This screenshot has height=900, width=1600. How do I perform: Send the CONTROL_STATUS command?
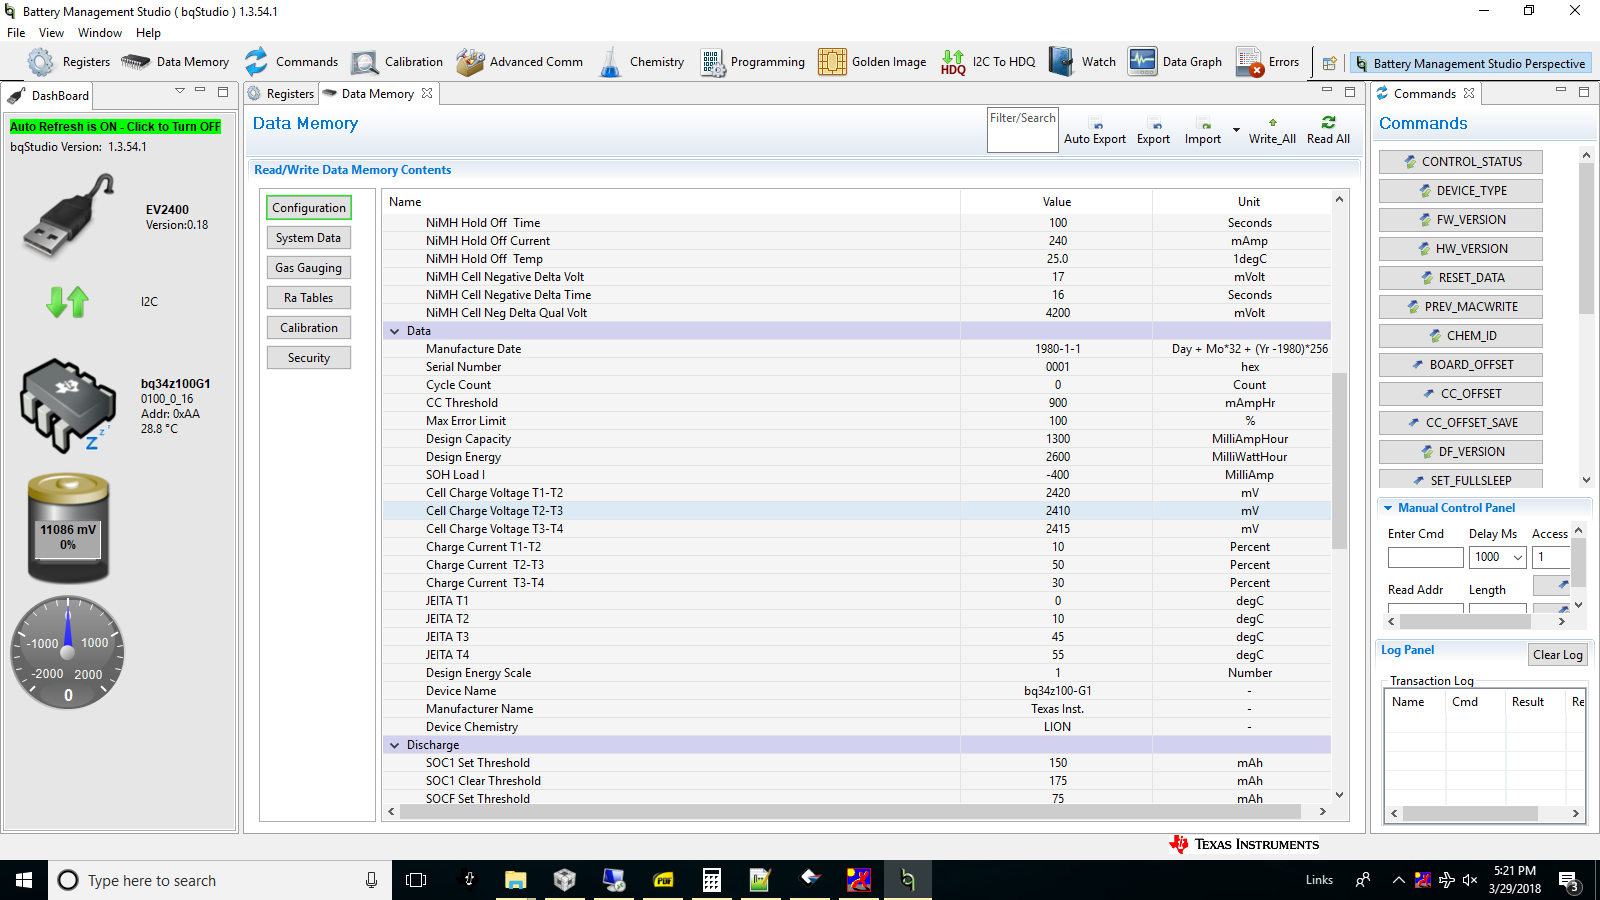pyautogui.click(x=1461, y=162)
